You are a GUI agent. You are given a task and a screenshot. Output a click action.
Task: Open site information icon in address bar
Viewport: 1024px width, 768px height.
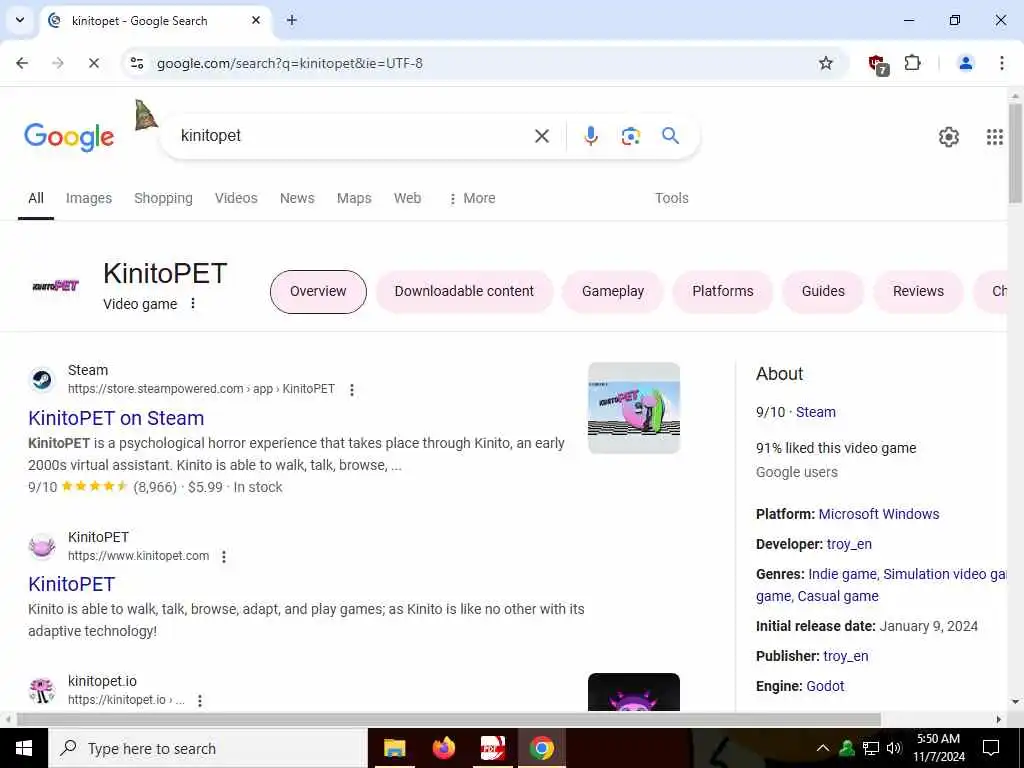pyautogui.click(x=137, y=63)
